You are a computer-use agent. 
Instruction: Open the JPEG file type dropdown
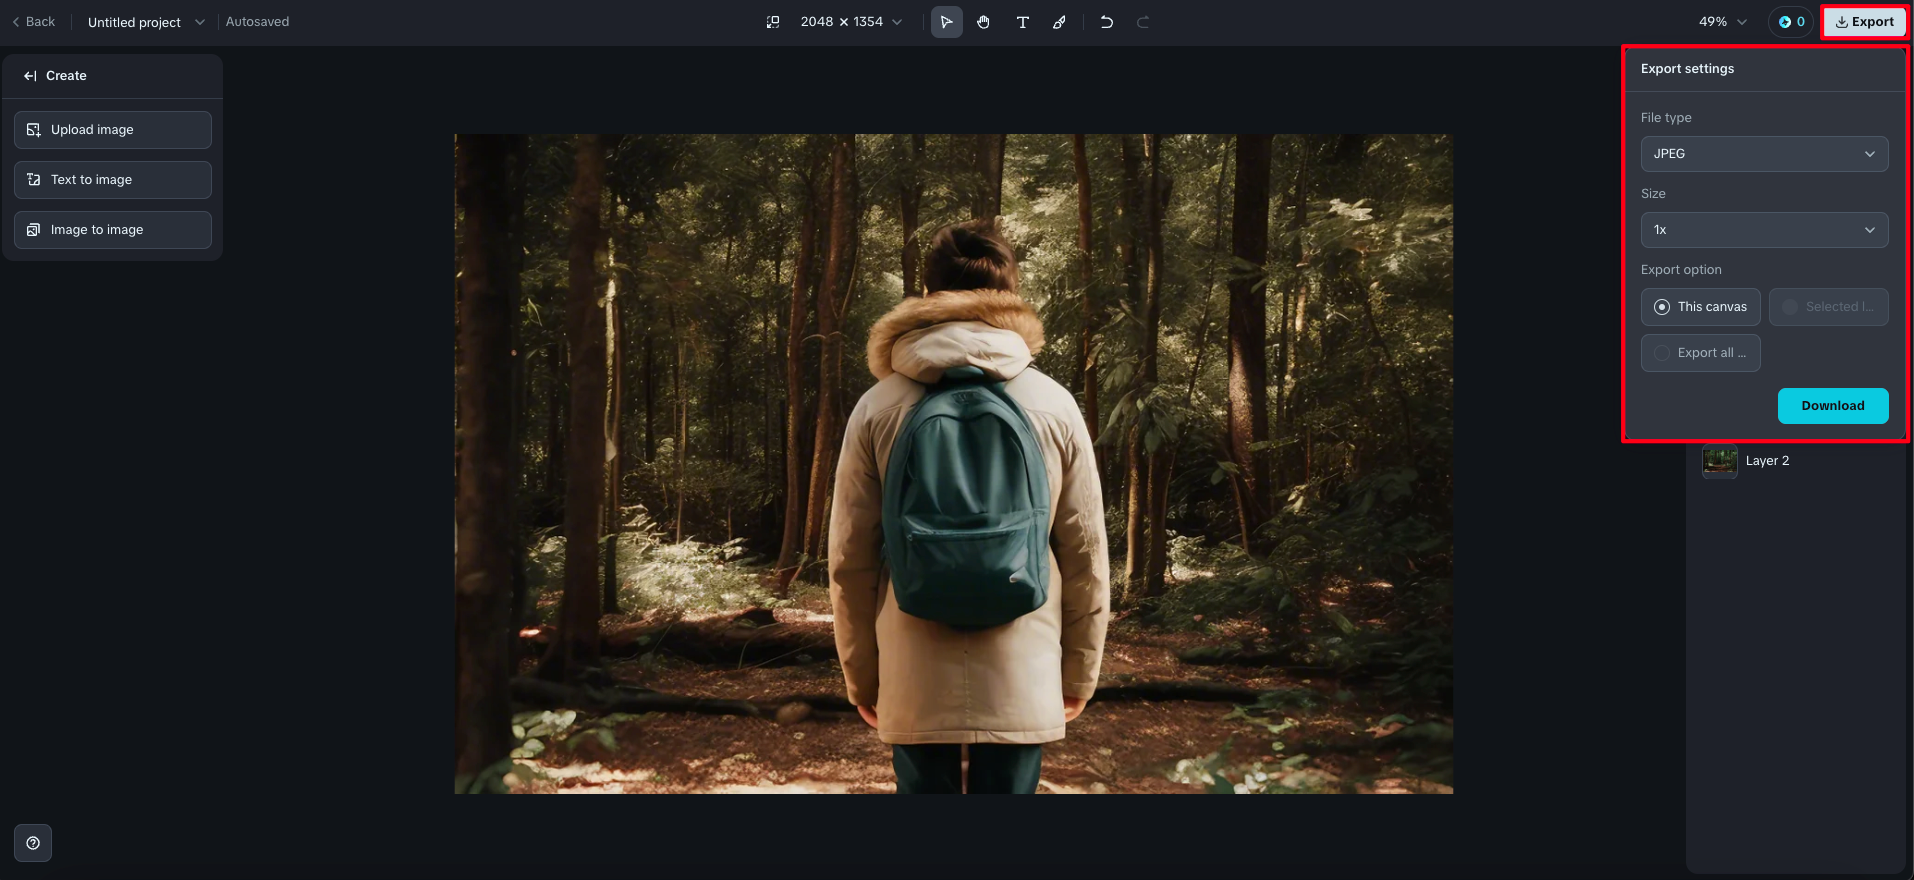pos(1764,154)
